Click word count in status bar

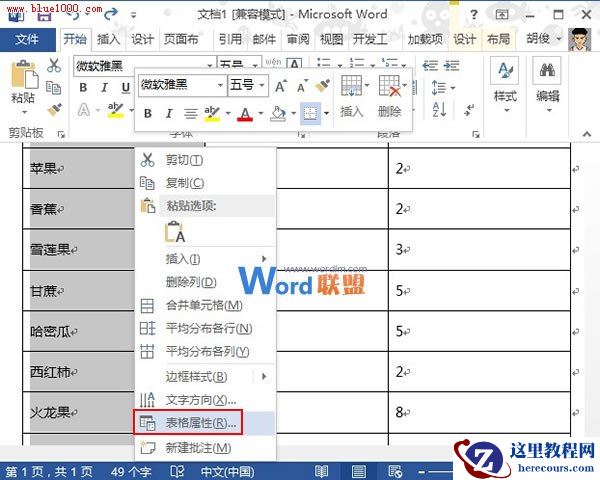pos(131,472)
